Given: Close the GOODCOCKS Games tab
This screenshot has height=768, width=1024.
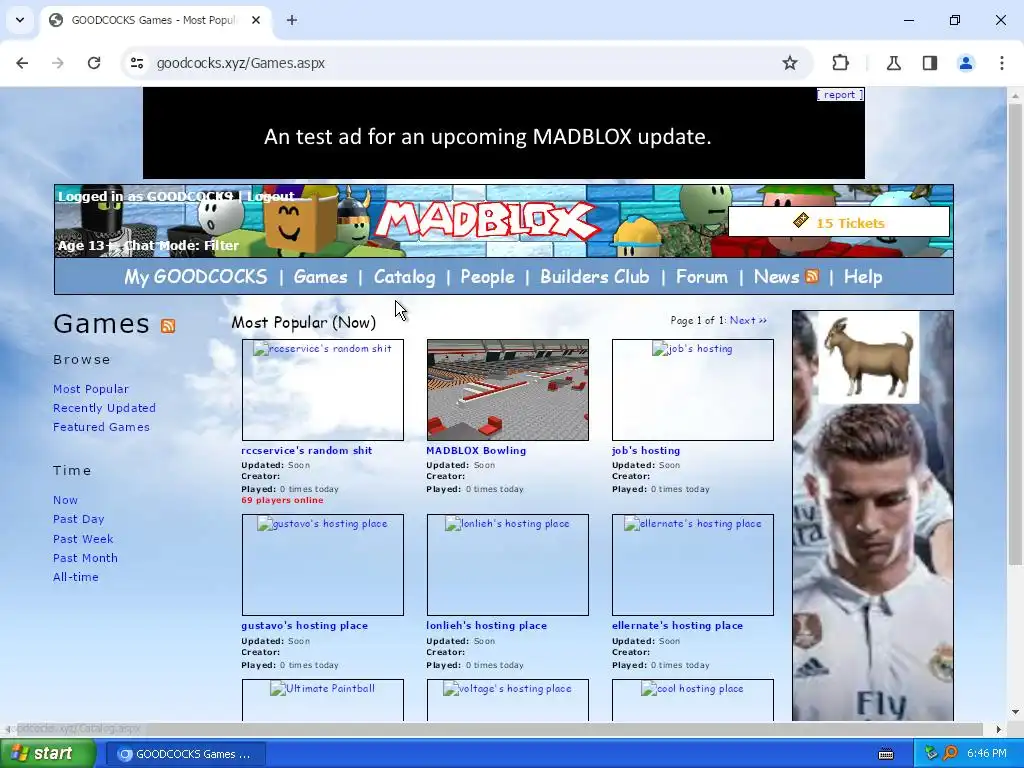Looking at the screenshot, I should coord(256,20).
